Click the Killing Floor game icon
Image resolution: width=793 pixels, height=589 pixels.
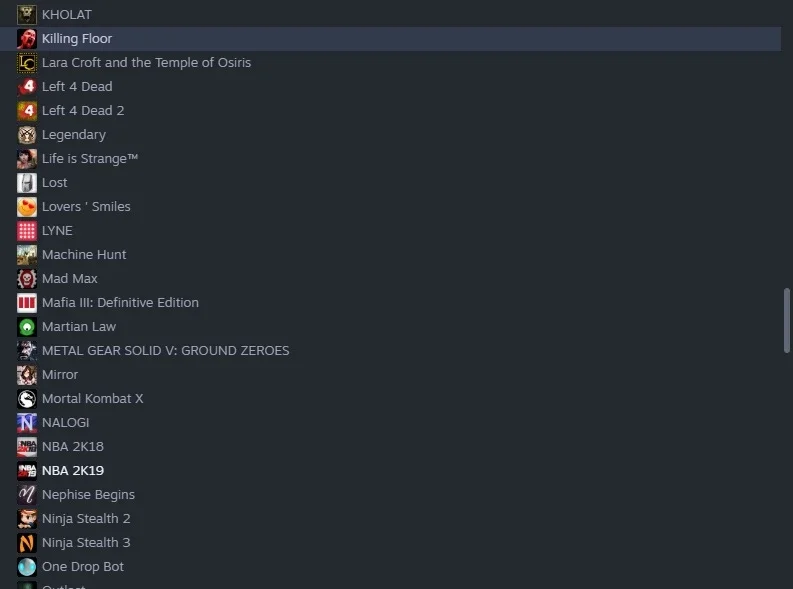tap(27, 39)
